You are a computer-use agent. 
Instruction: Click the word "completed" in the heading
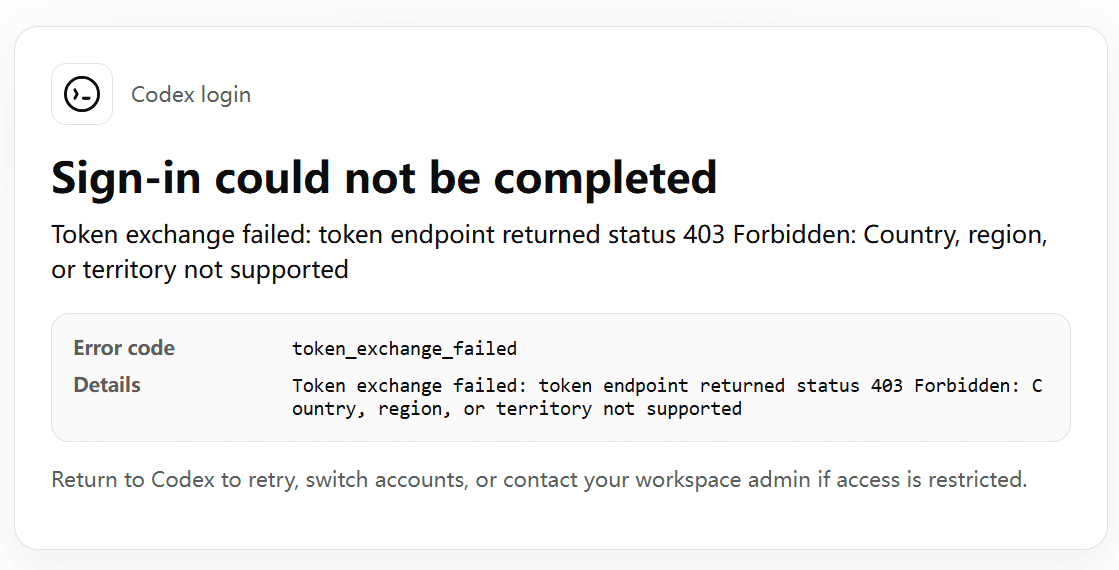coord(606,178)
